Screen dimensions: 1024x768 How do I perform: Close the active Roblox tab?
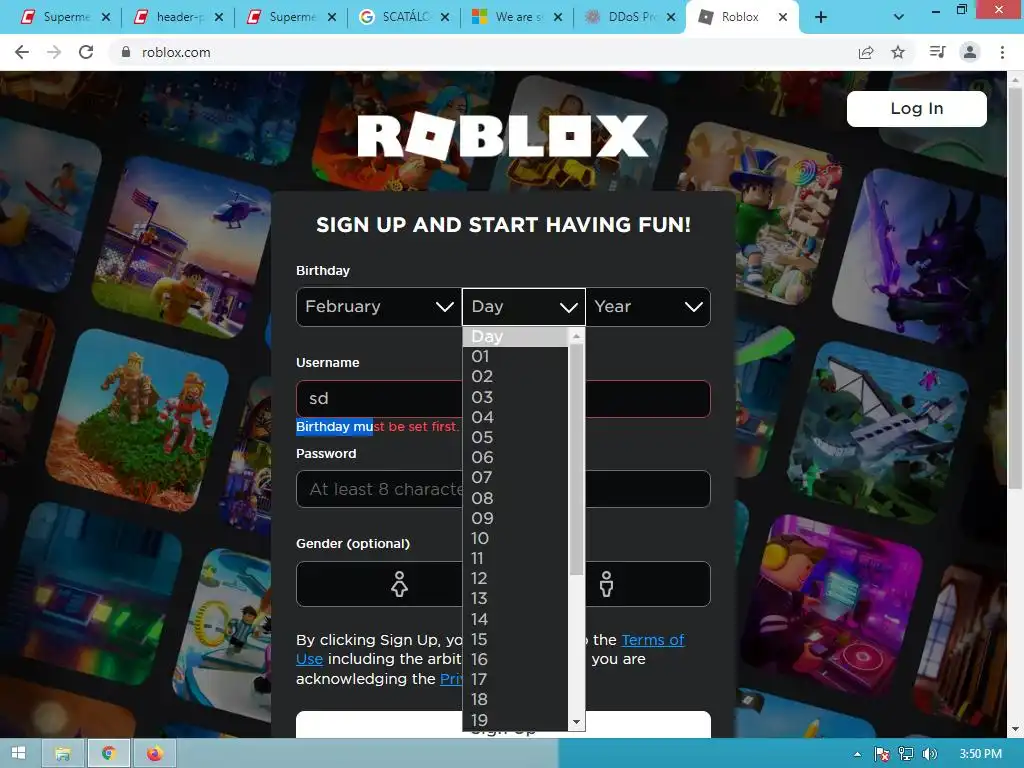(783, 18)
